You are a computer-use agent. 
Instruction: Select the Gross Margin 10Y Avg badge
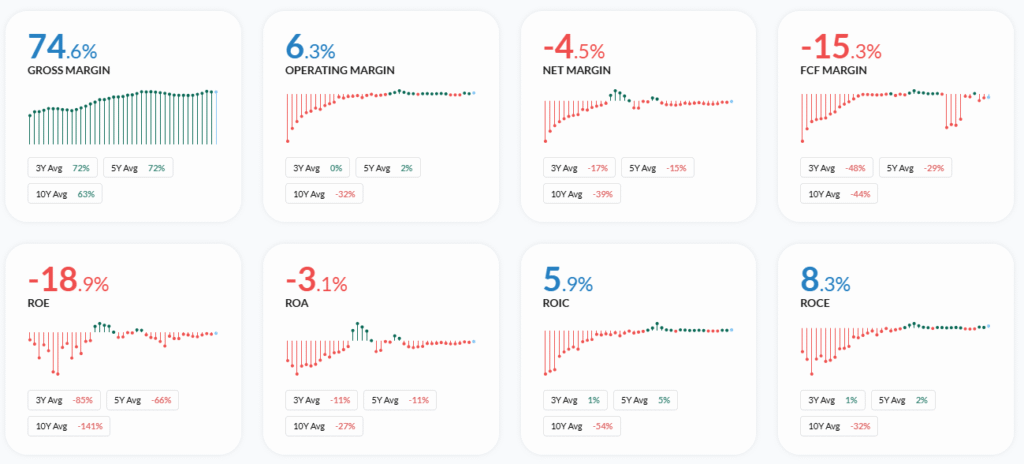pyautogui.click(x=65, y=194)
